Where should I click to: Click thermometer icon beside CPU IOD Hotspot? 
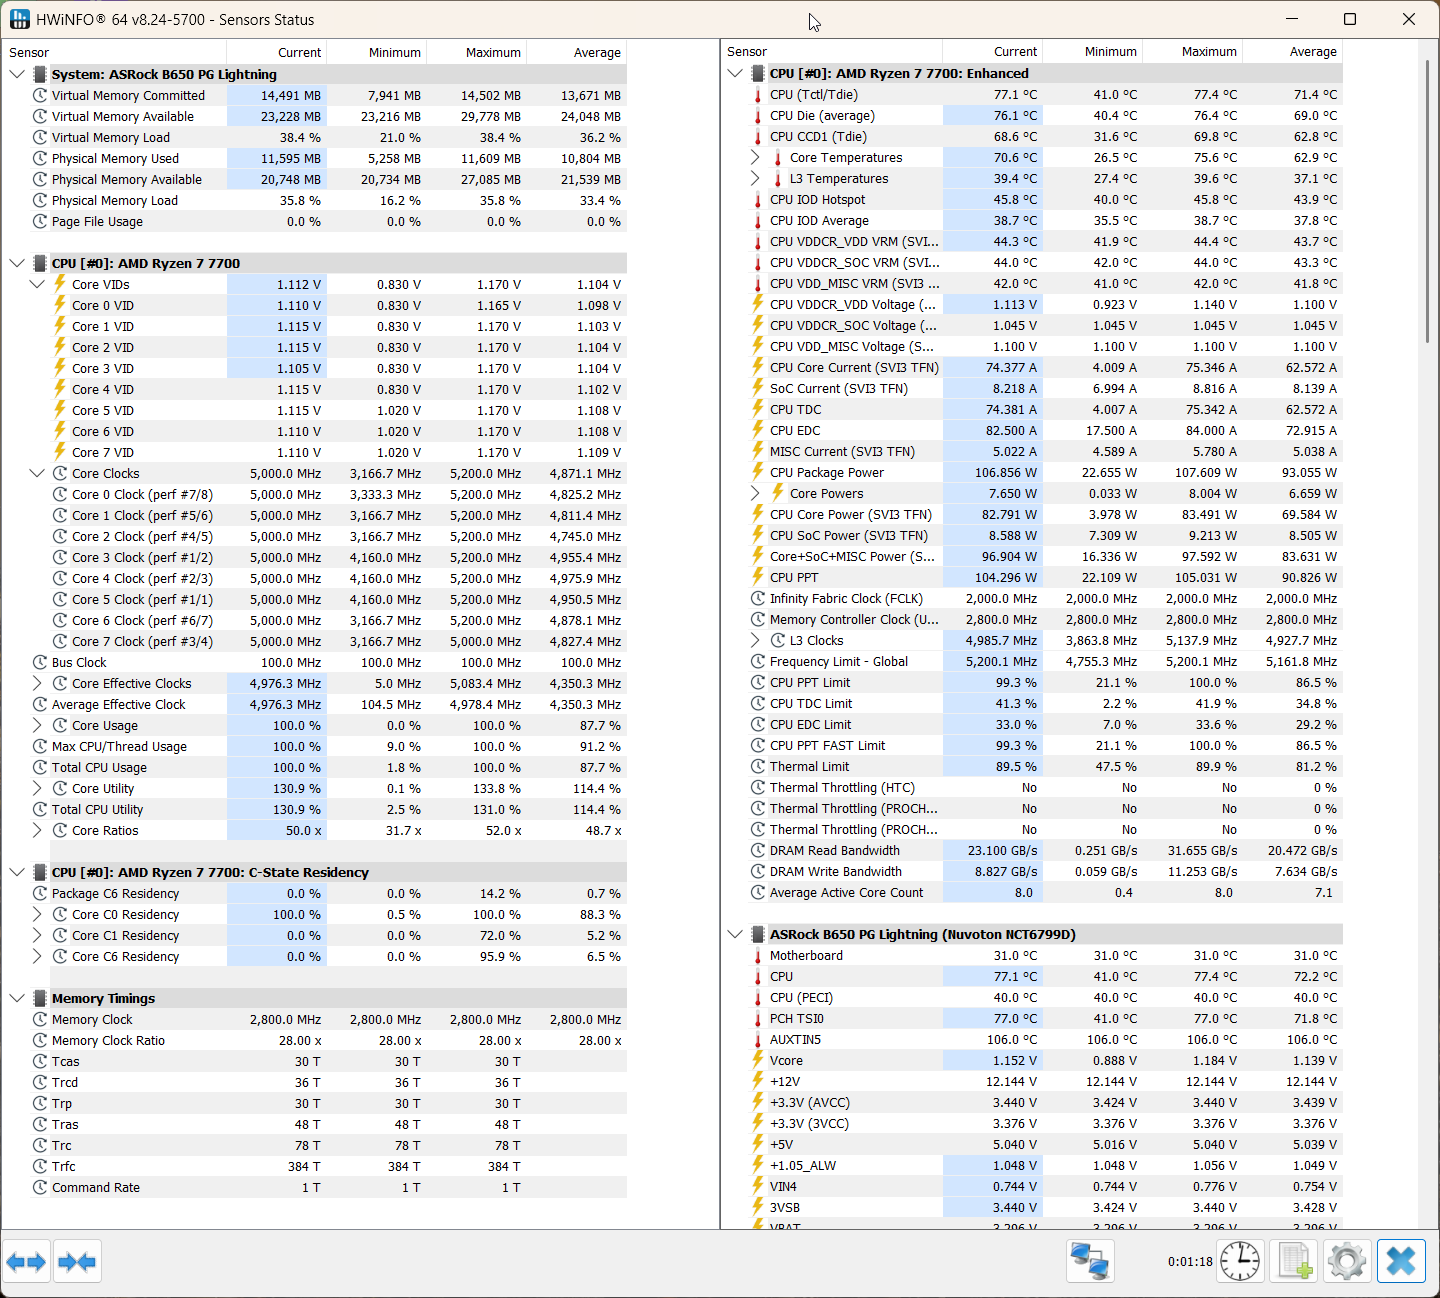click(x=757, y=200)
